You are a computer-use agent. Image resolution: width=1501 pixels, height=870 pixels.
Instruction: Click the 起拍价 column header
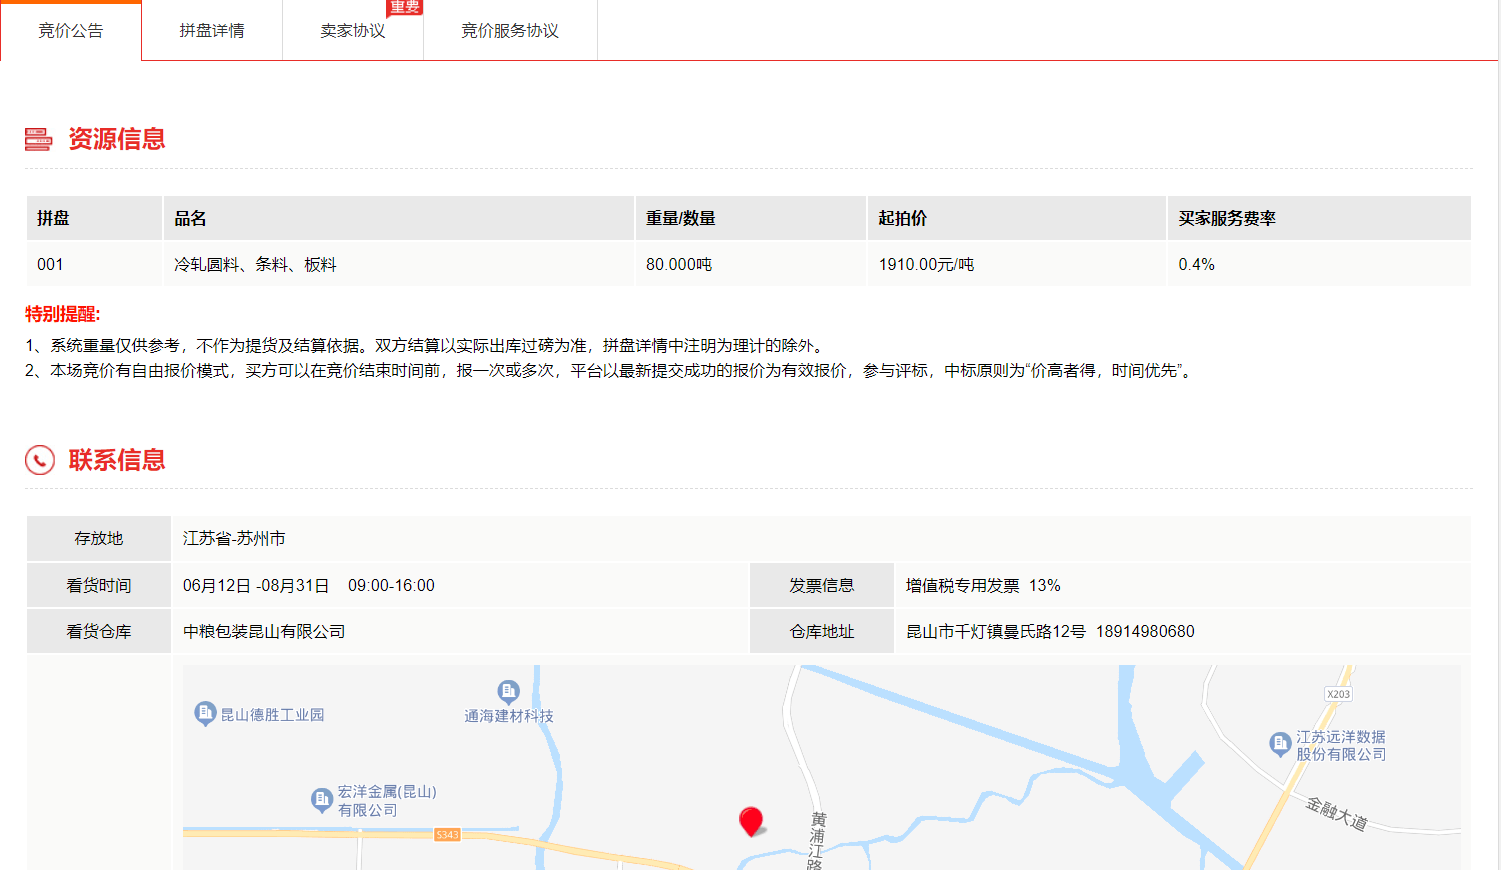tap(902, 219)
